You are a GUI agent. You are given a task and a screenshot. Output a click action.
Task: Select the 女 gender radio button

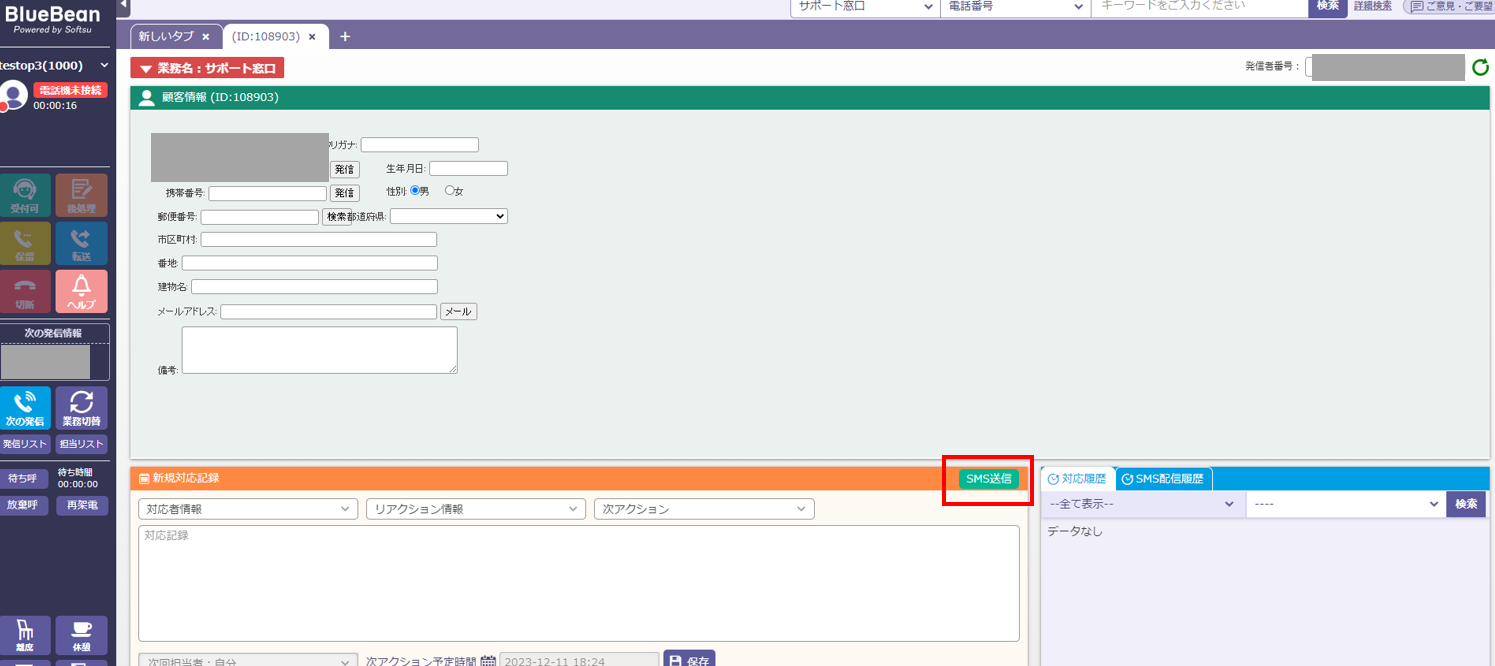point(450,191)
